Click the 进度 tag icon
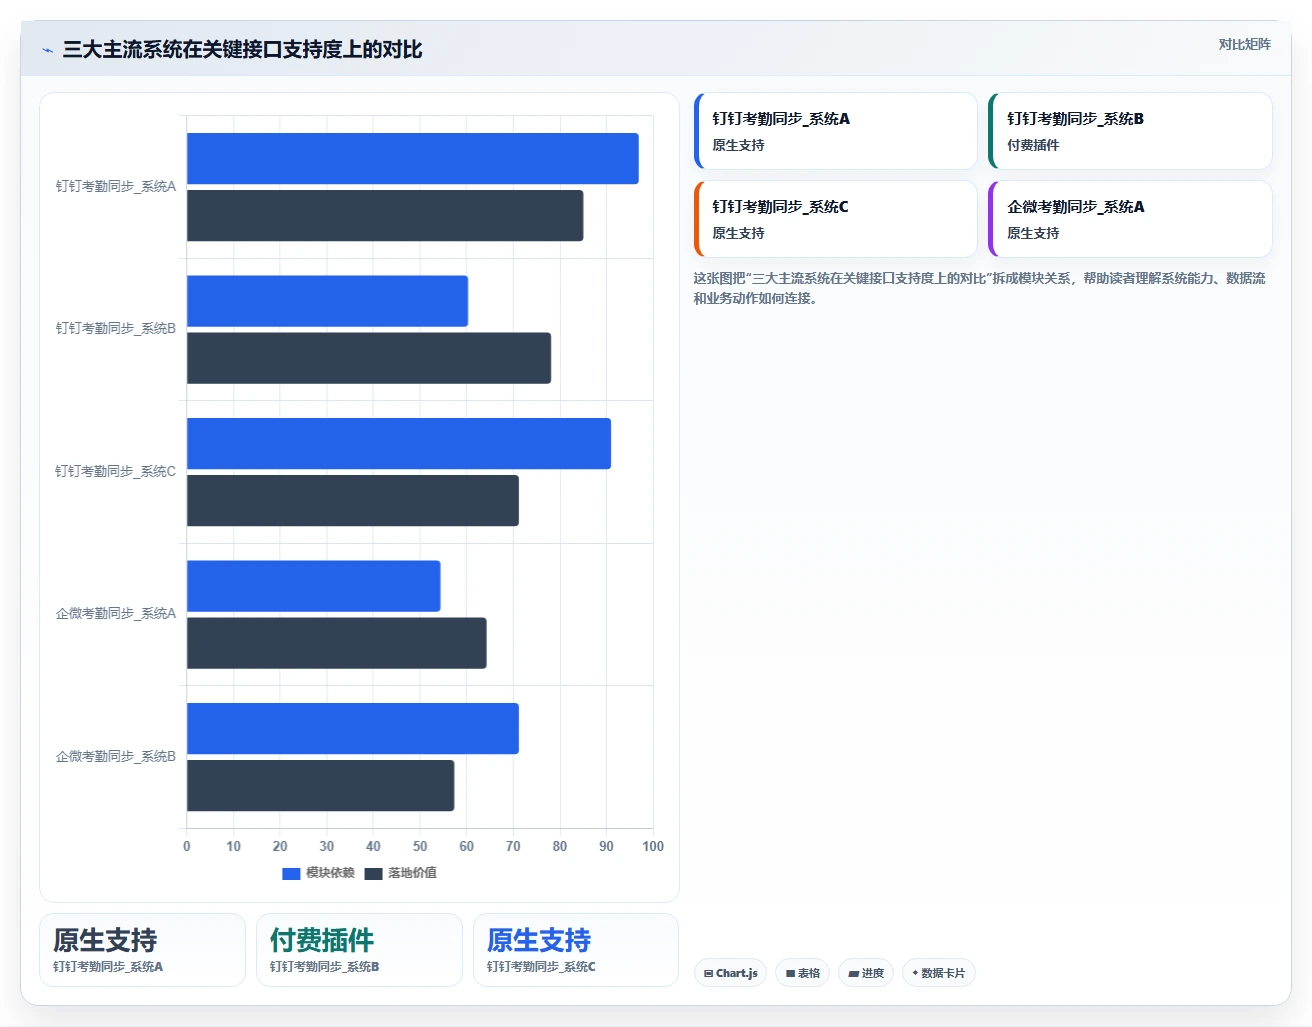 coord(853,973)
